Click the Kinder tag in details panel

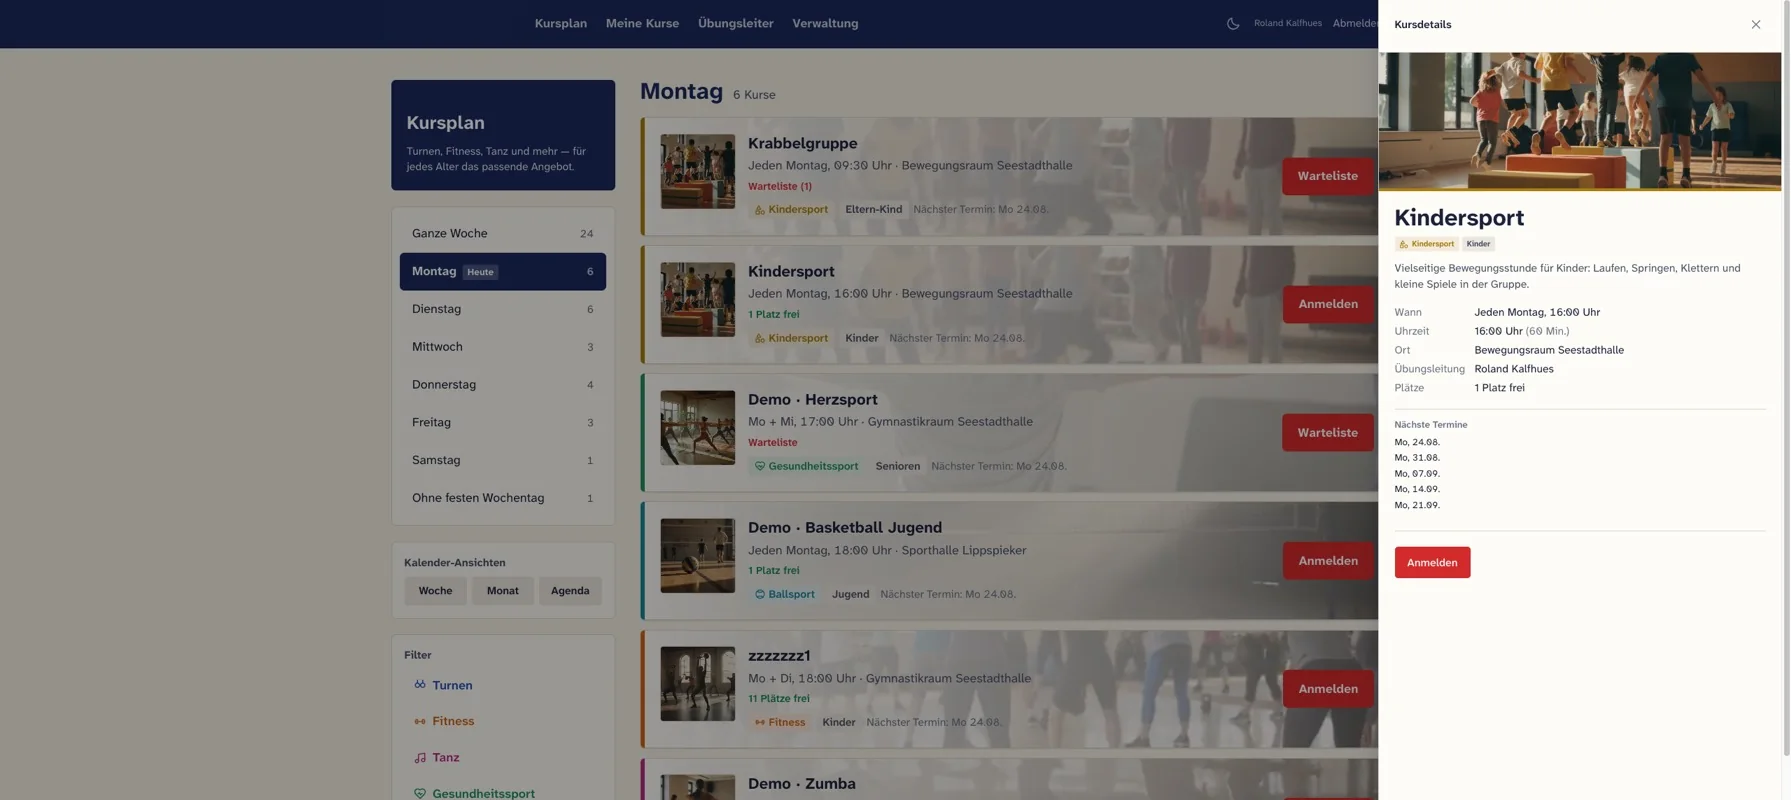click(1478, 244)
